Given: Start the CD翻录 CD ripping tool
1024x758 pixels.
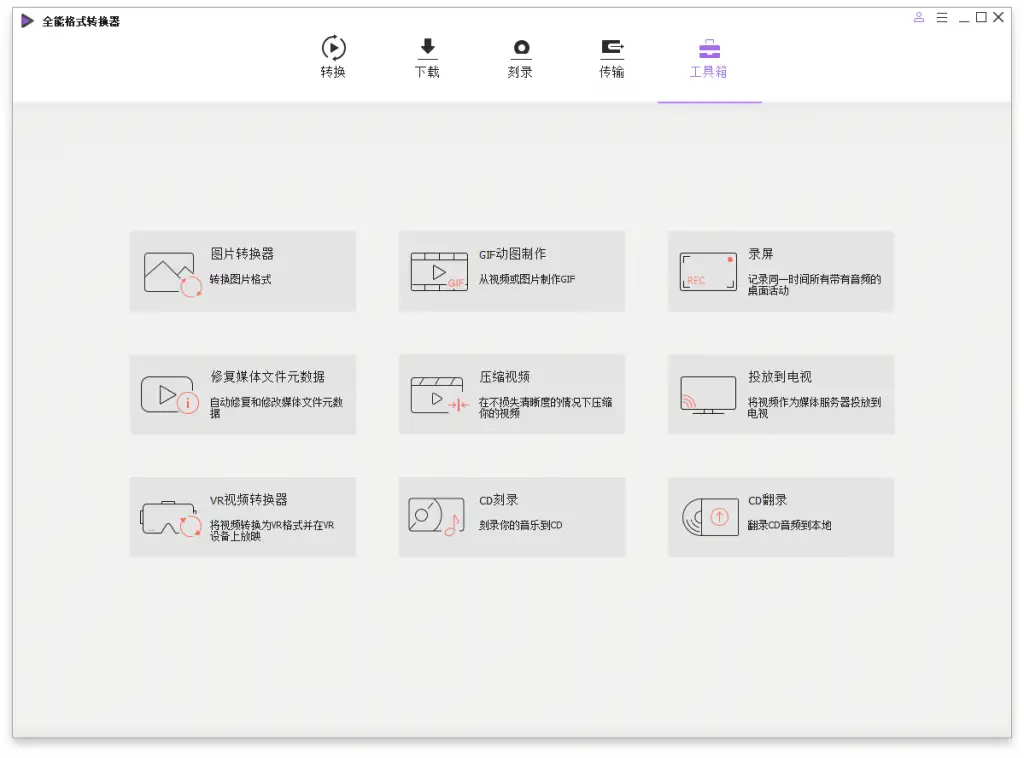Looking at the screenshot, I should coord(780,516).
